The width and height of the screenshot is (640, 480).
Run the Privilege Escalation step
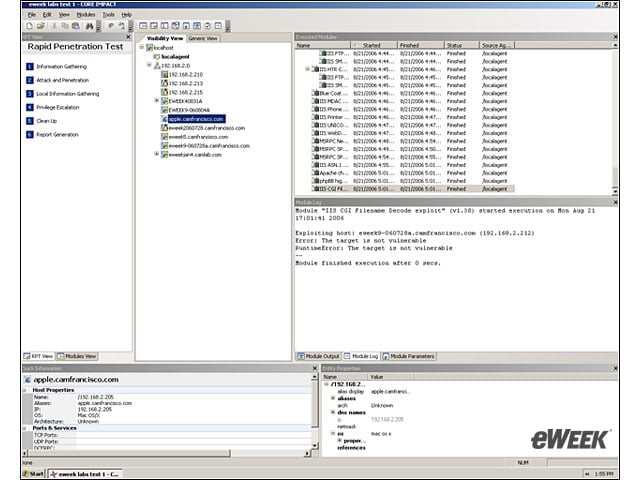pos(58,107)
